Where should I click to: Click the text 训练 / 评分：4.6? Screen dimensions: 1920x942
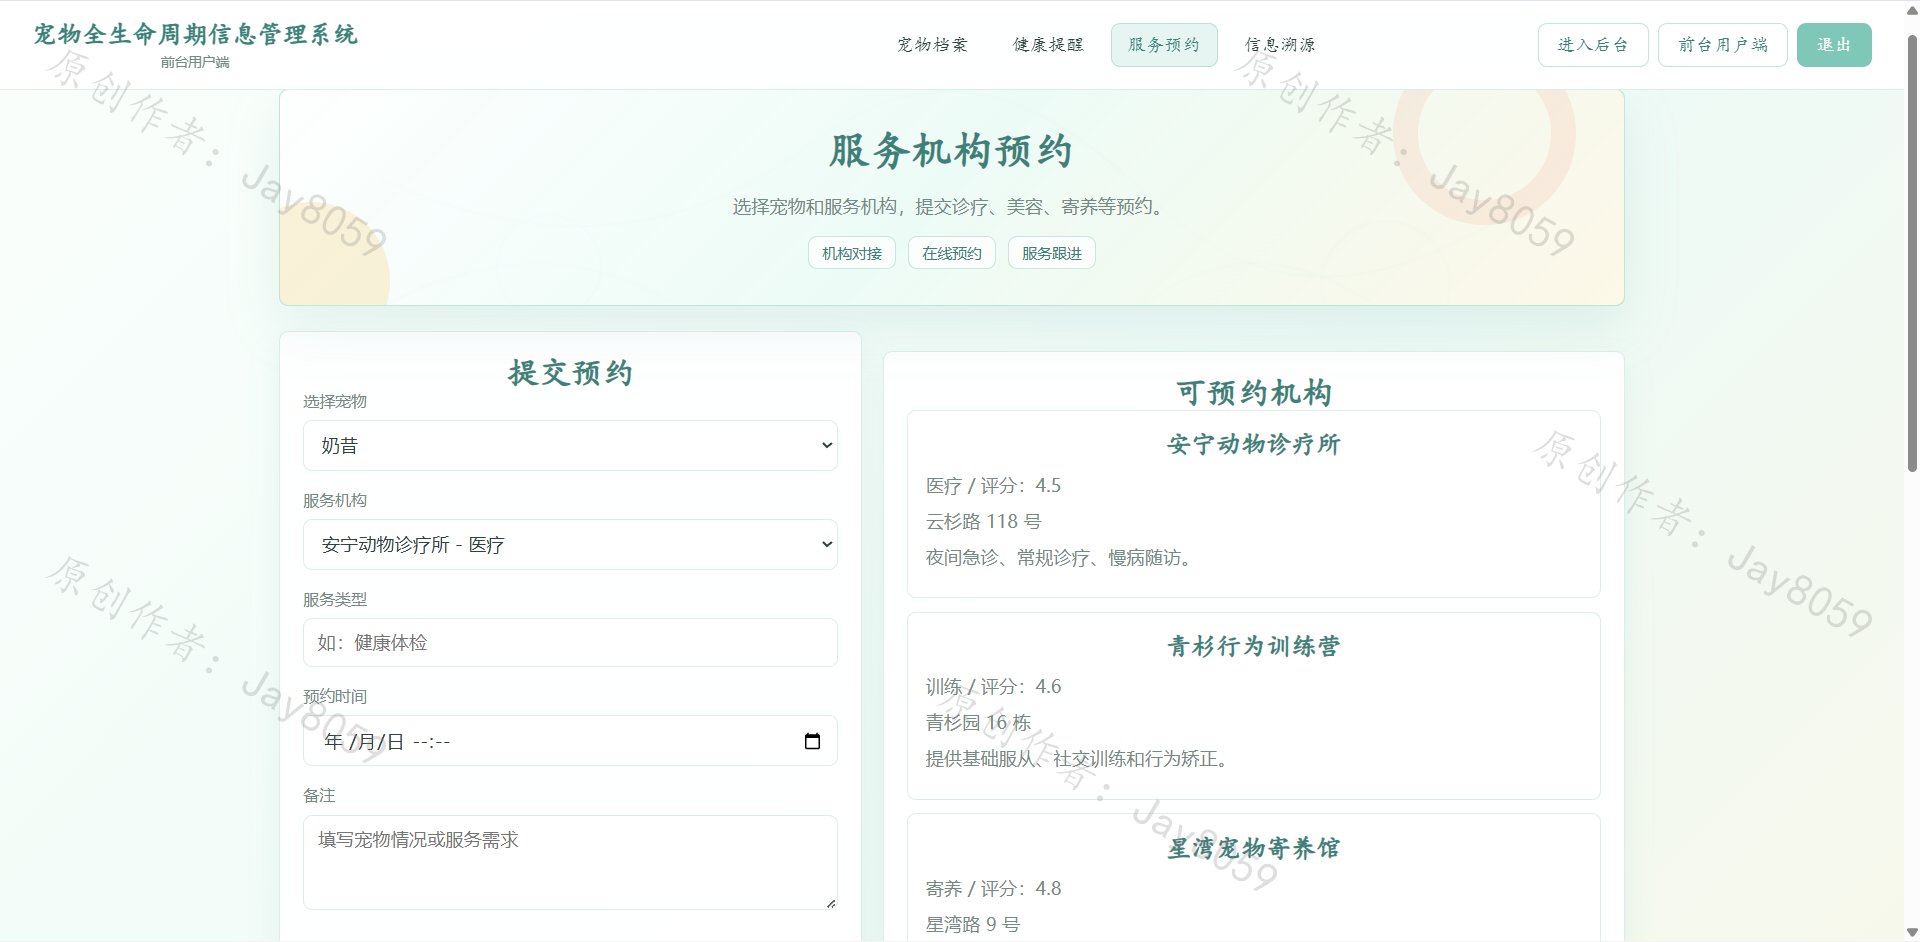pos(993,687)
